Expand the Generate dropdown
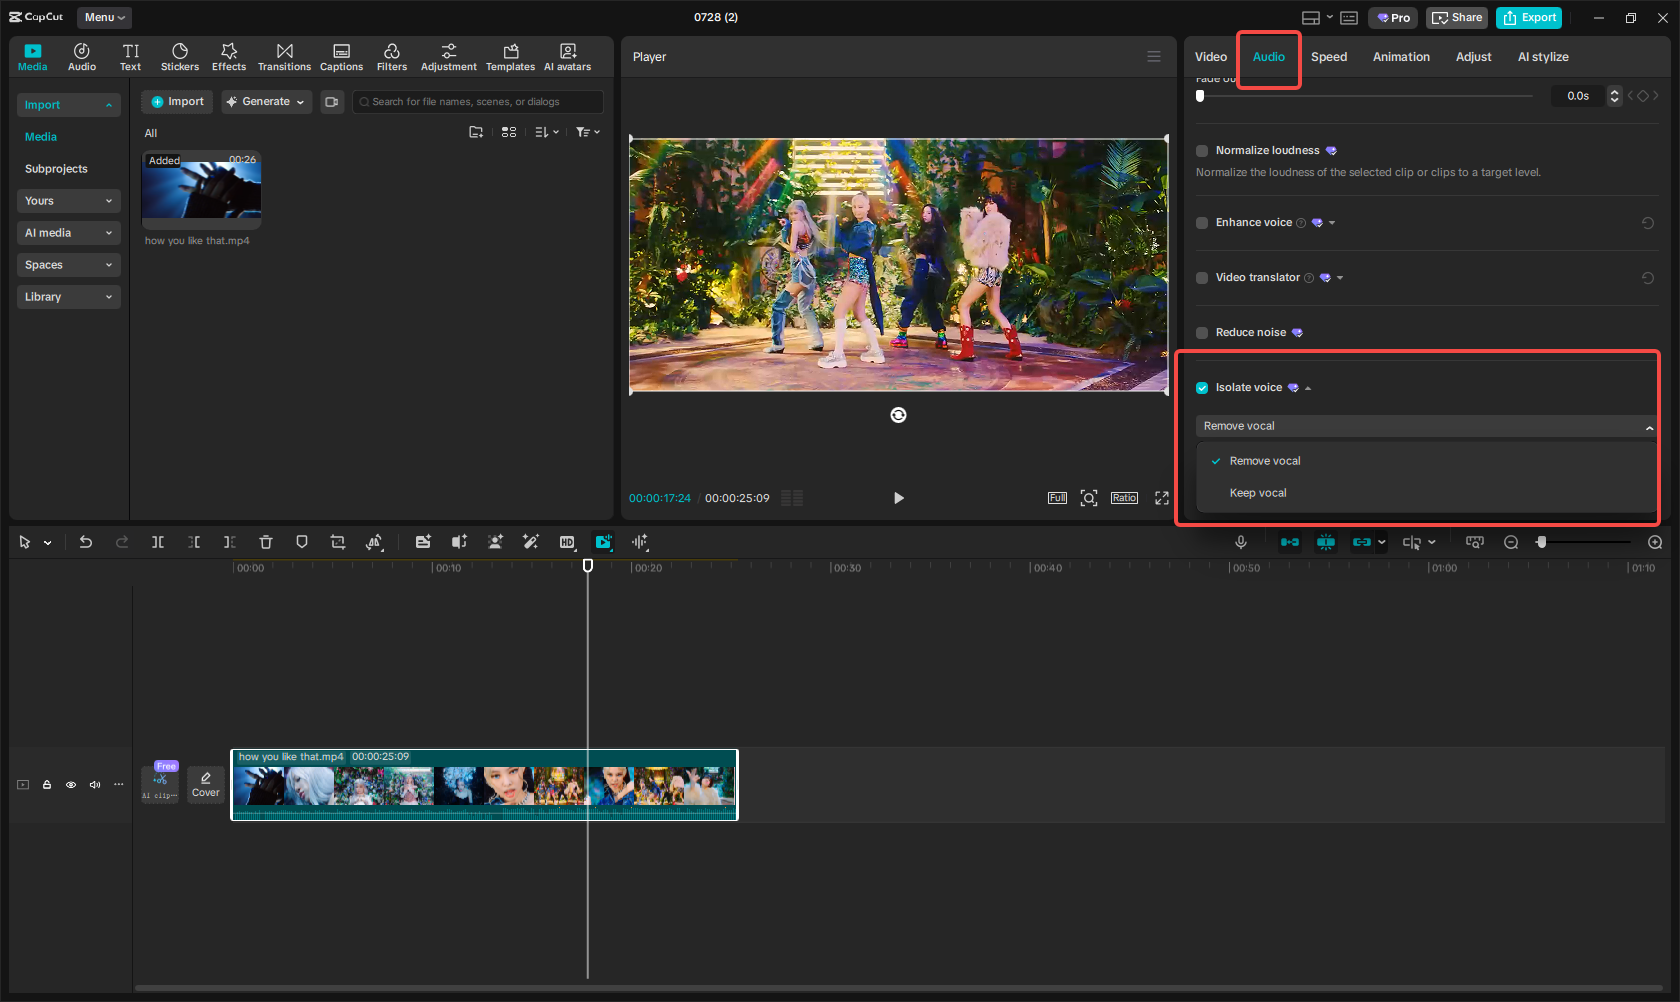Viewport: 1680px width, 1002px height. tap(266, 102)
